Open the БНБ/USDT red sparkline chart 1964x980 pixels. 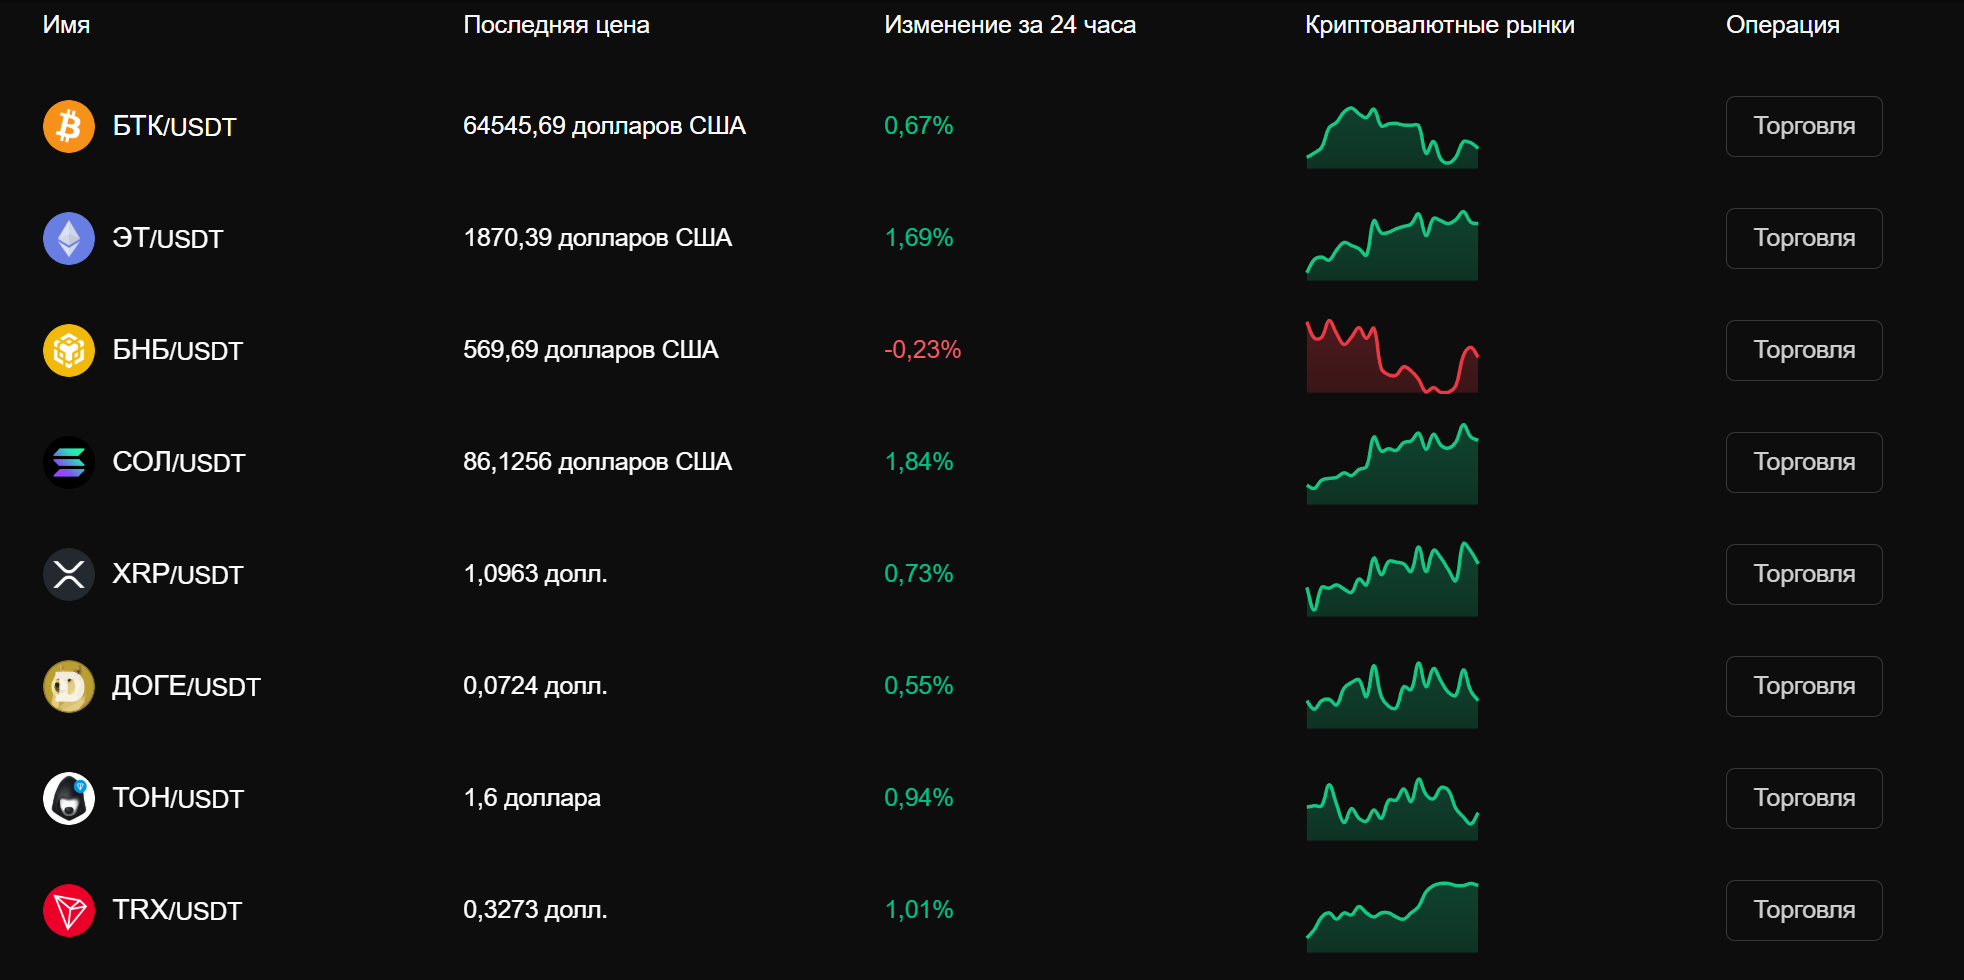coord(1392,356)
